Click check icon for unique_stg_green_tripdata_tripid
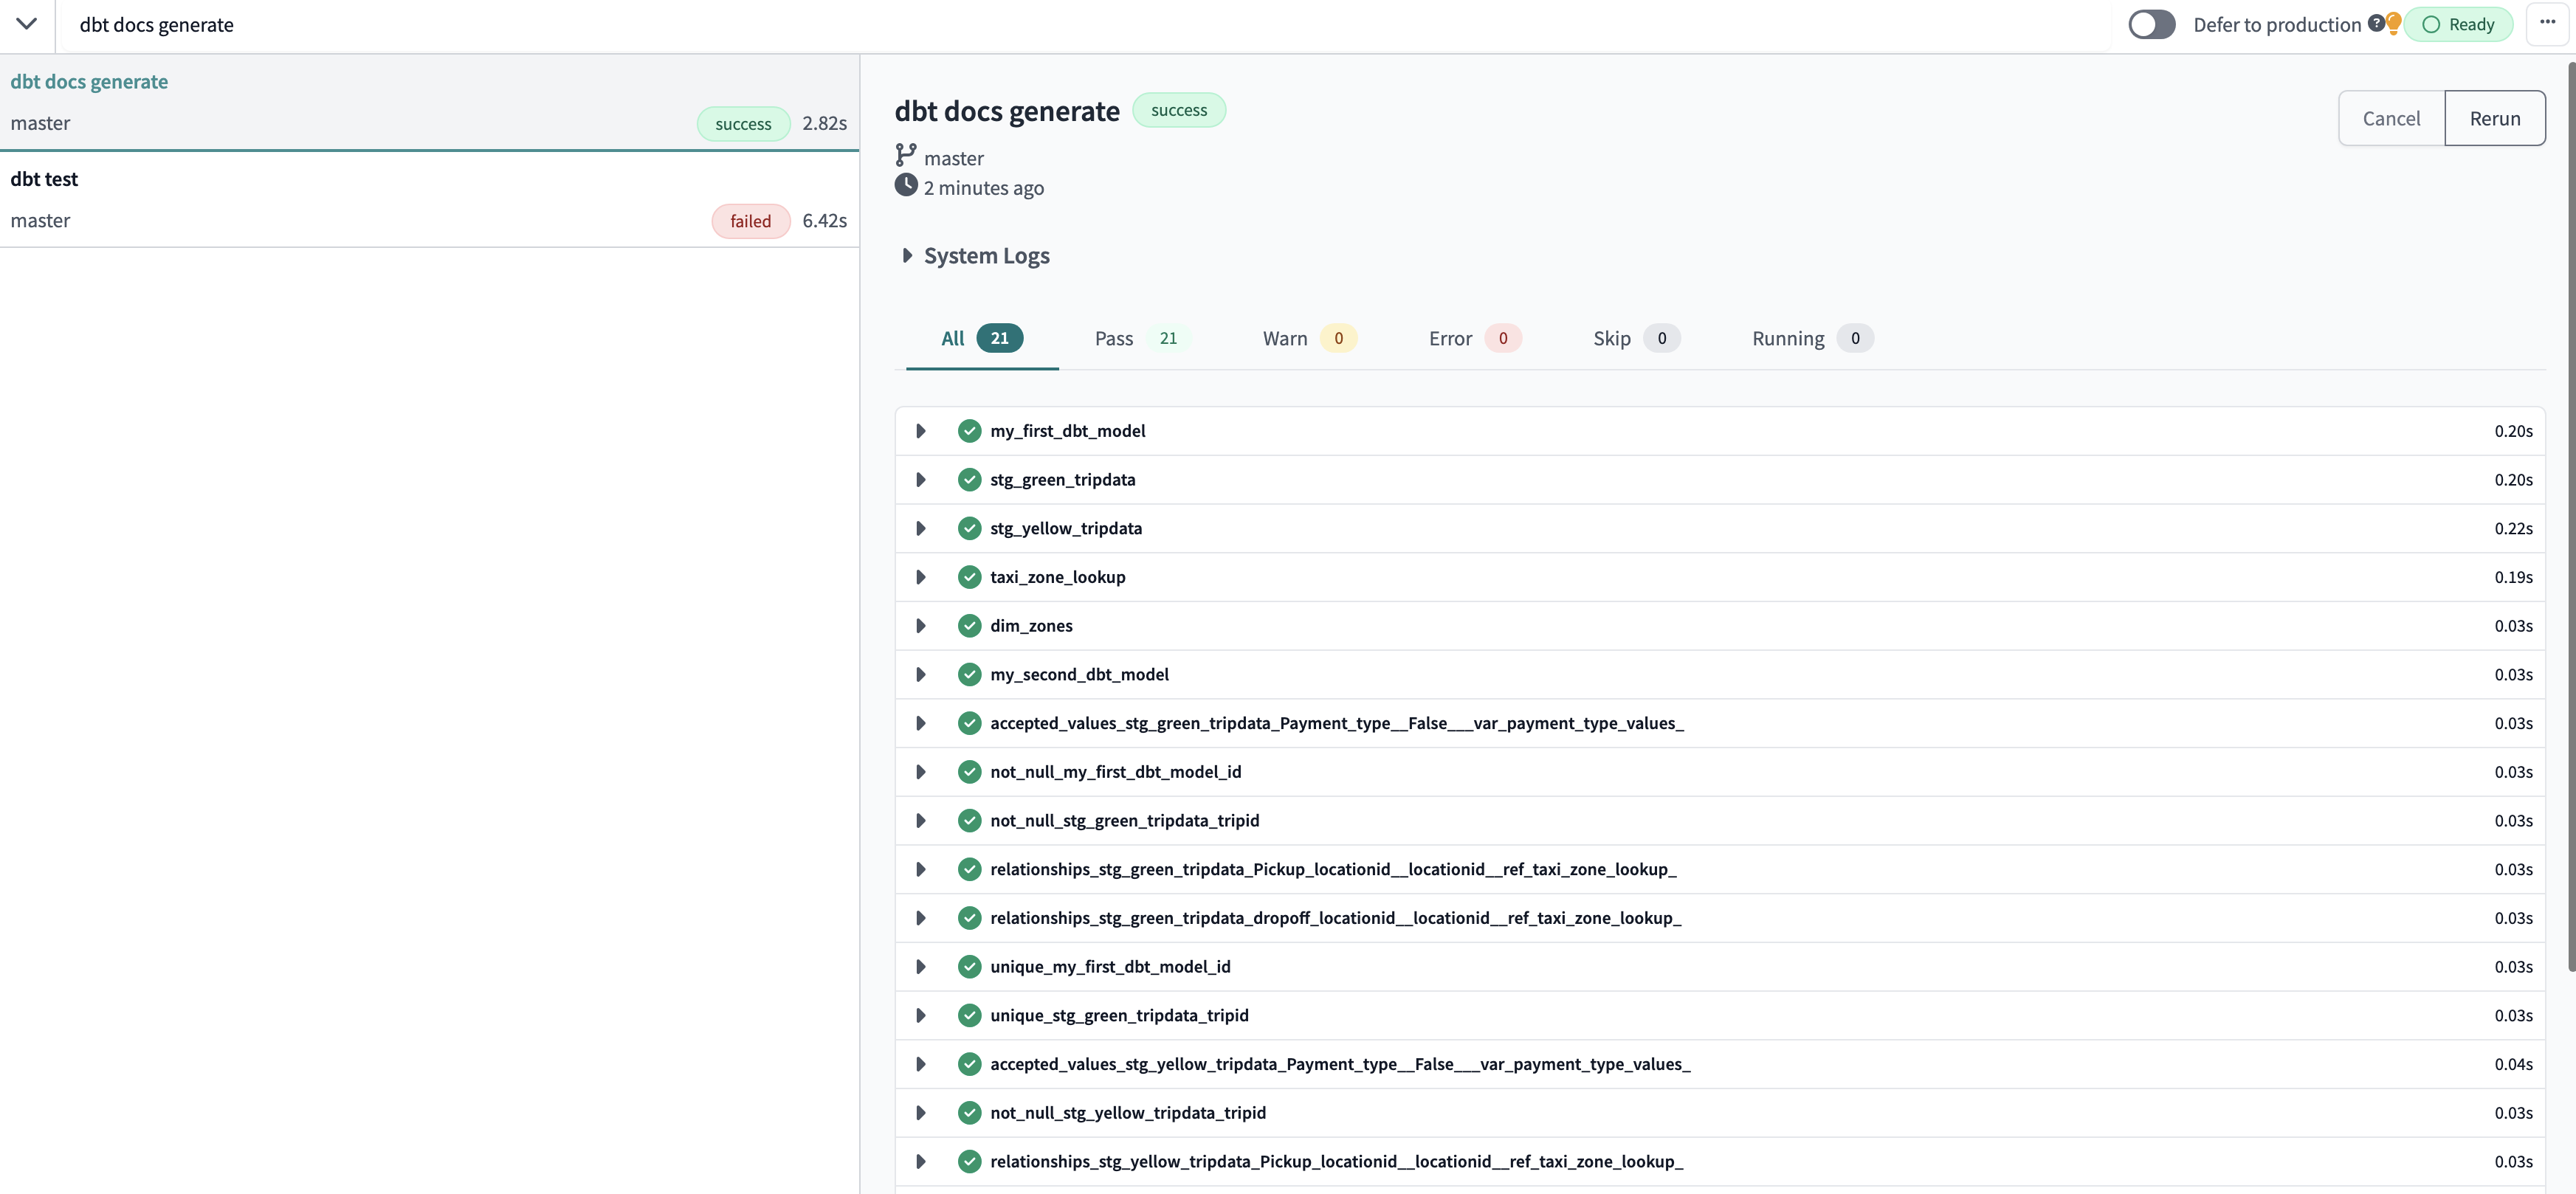The height and width of the screenshot is (1194, 2576). click(969, 1015)
